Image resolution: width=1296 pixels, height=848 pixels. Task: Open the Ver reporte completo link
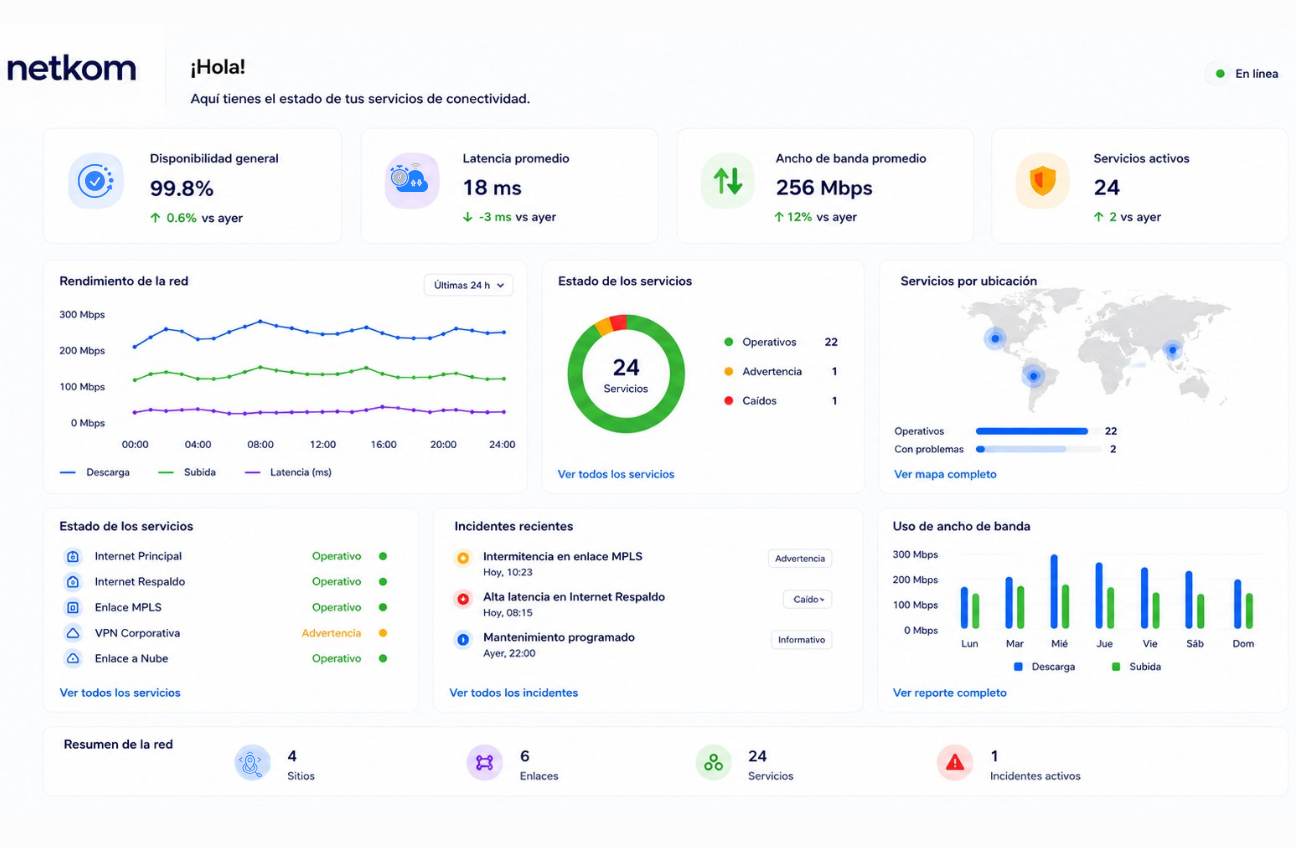[x=950, y=692]
